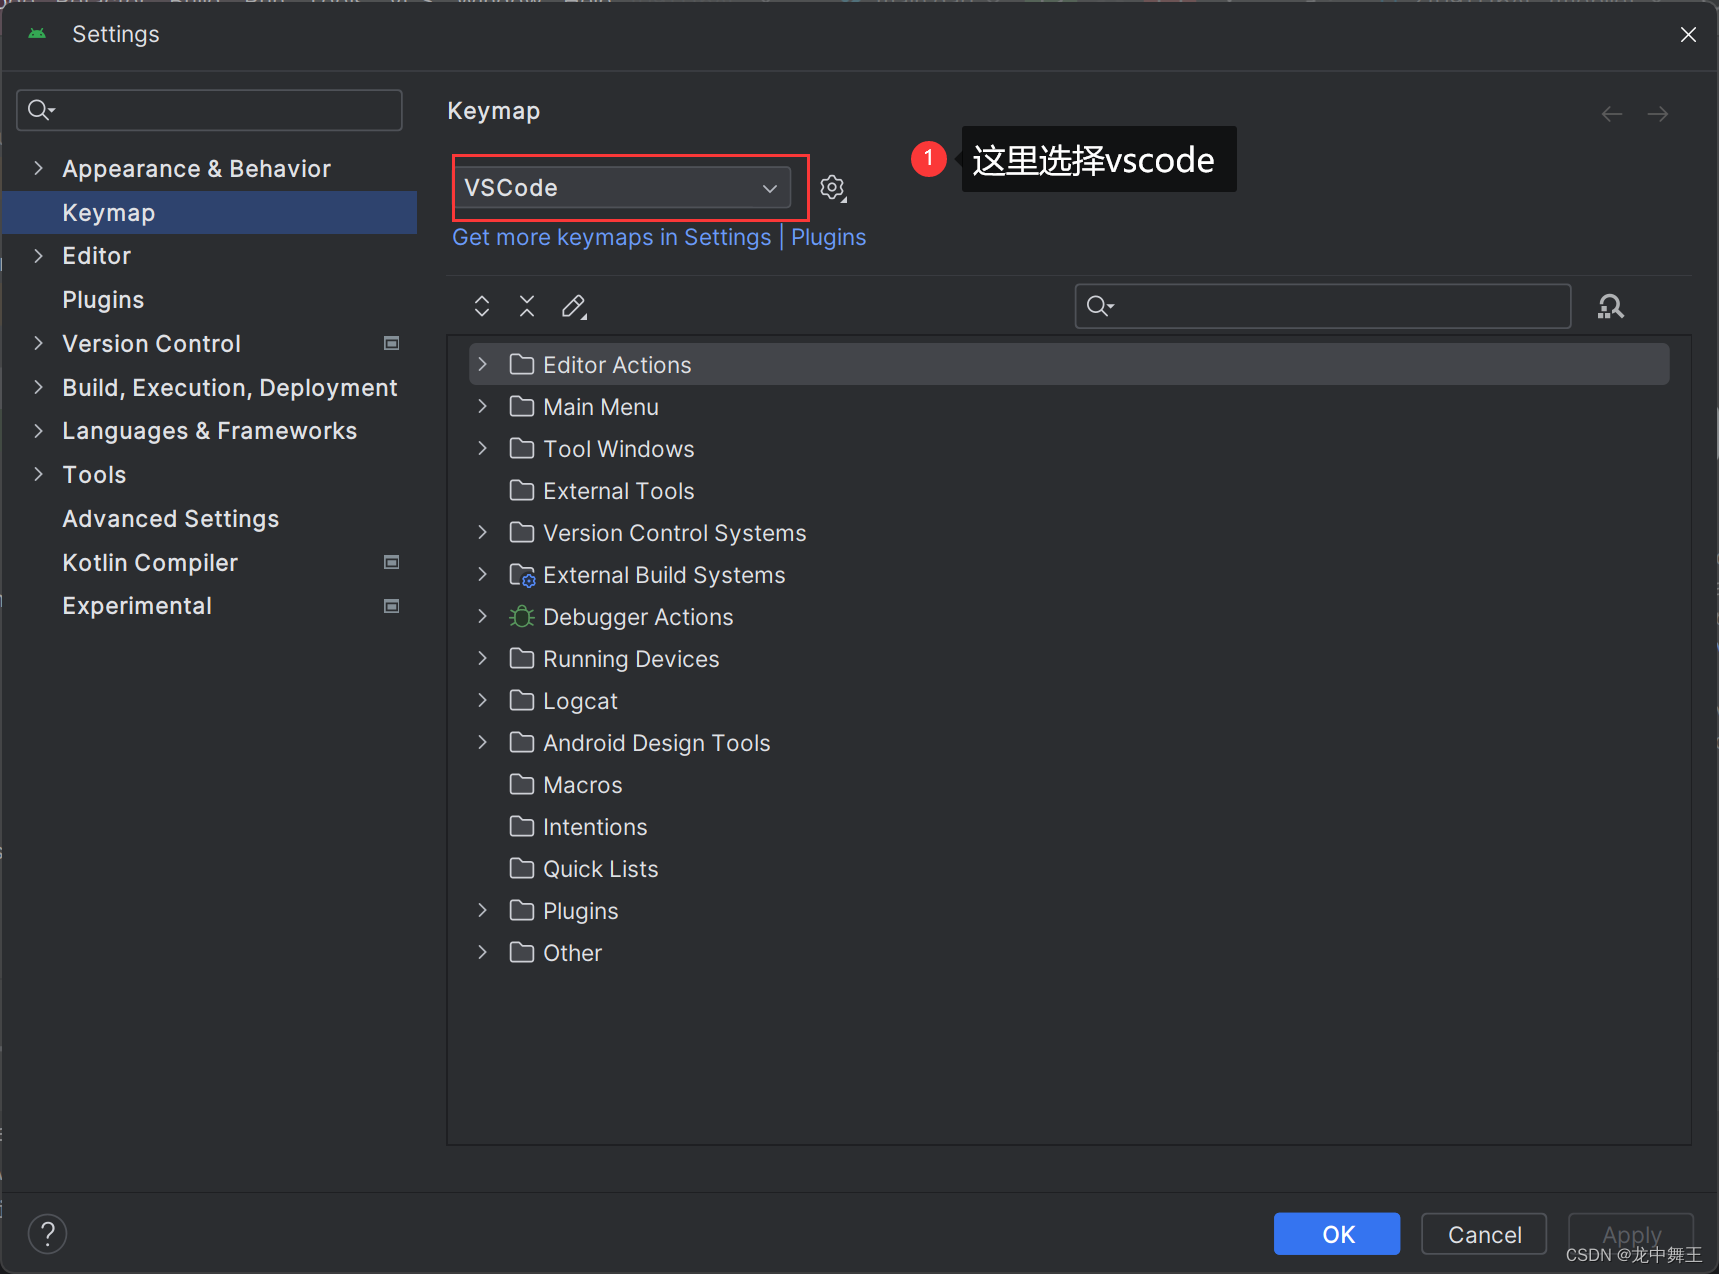The height and width of the screenshot is (1274, 1719).
Task: Click the Kotlin Compiler project-level marker icon
Action: tap(392, 562)
